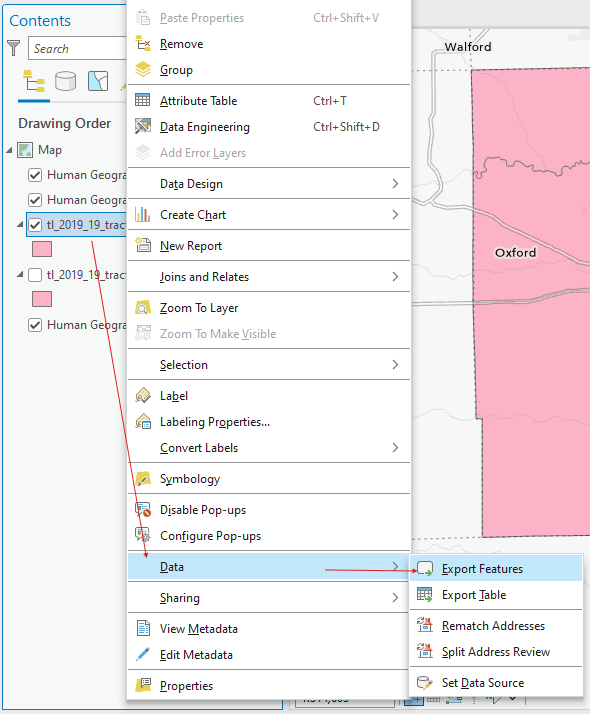
Task: Choose Set Data Source
Action: coord(496,683)
